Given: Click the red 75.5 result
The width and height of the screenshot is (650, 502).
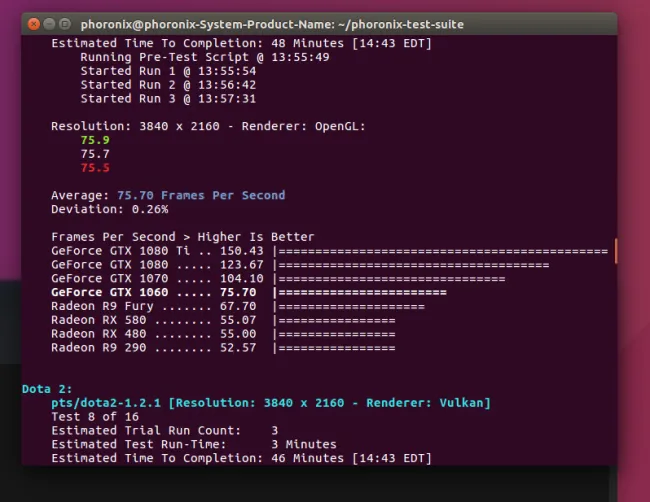Looking at the screenshot, I should pos(95,168).
